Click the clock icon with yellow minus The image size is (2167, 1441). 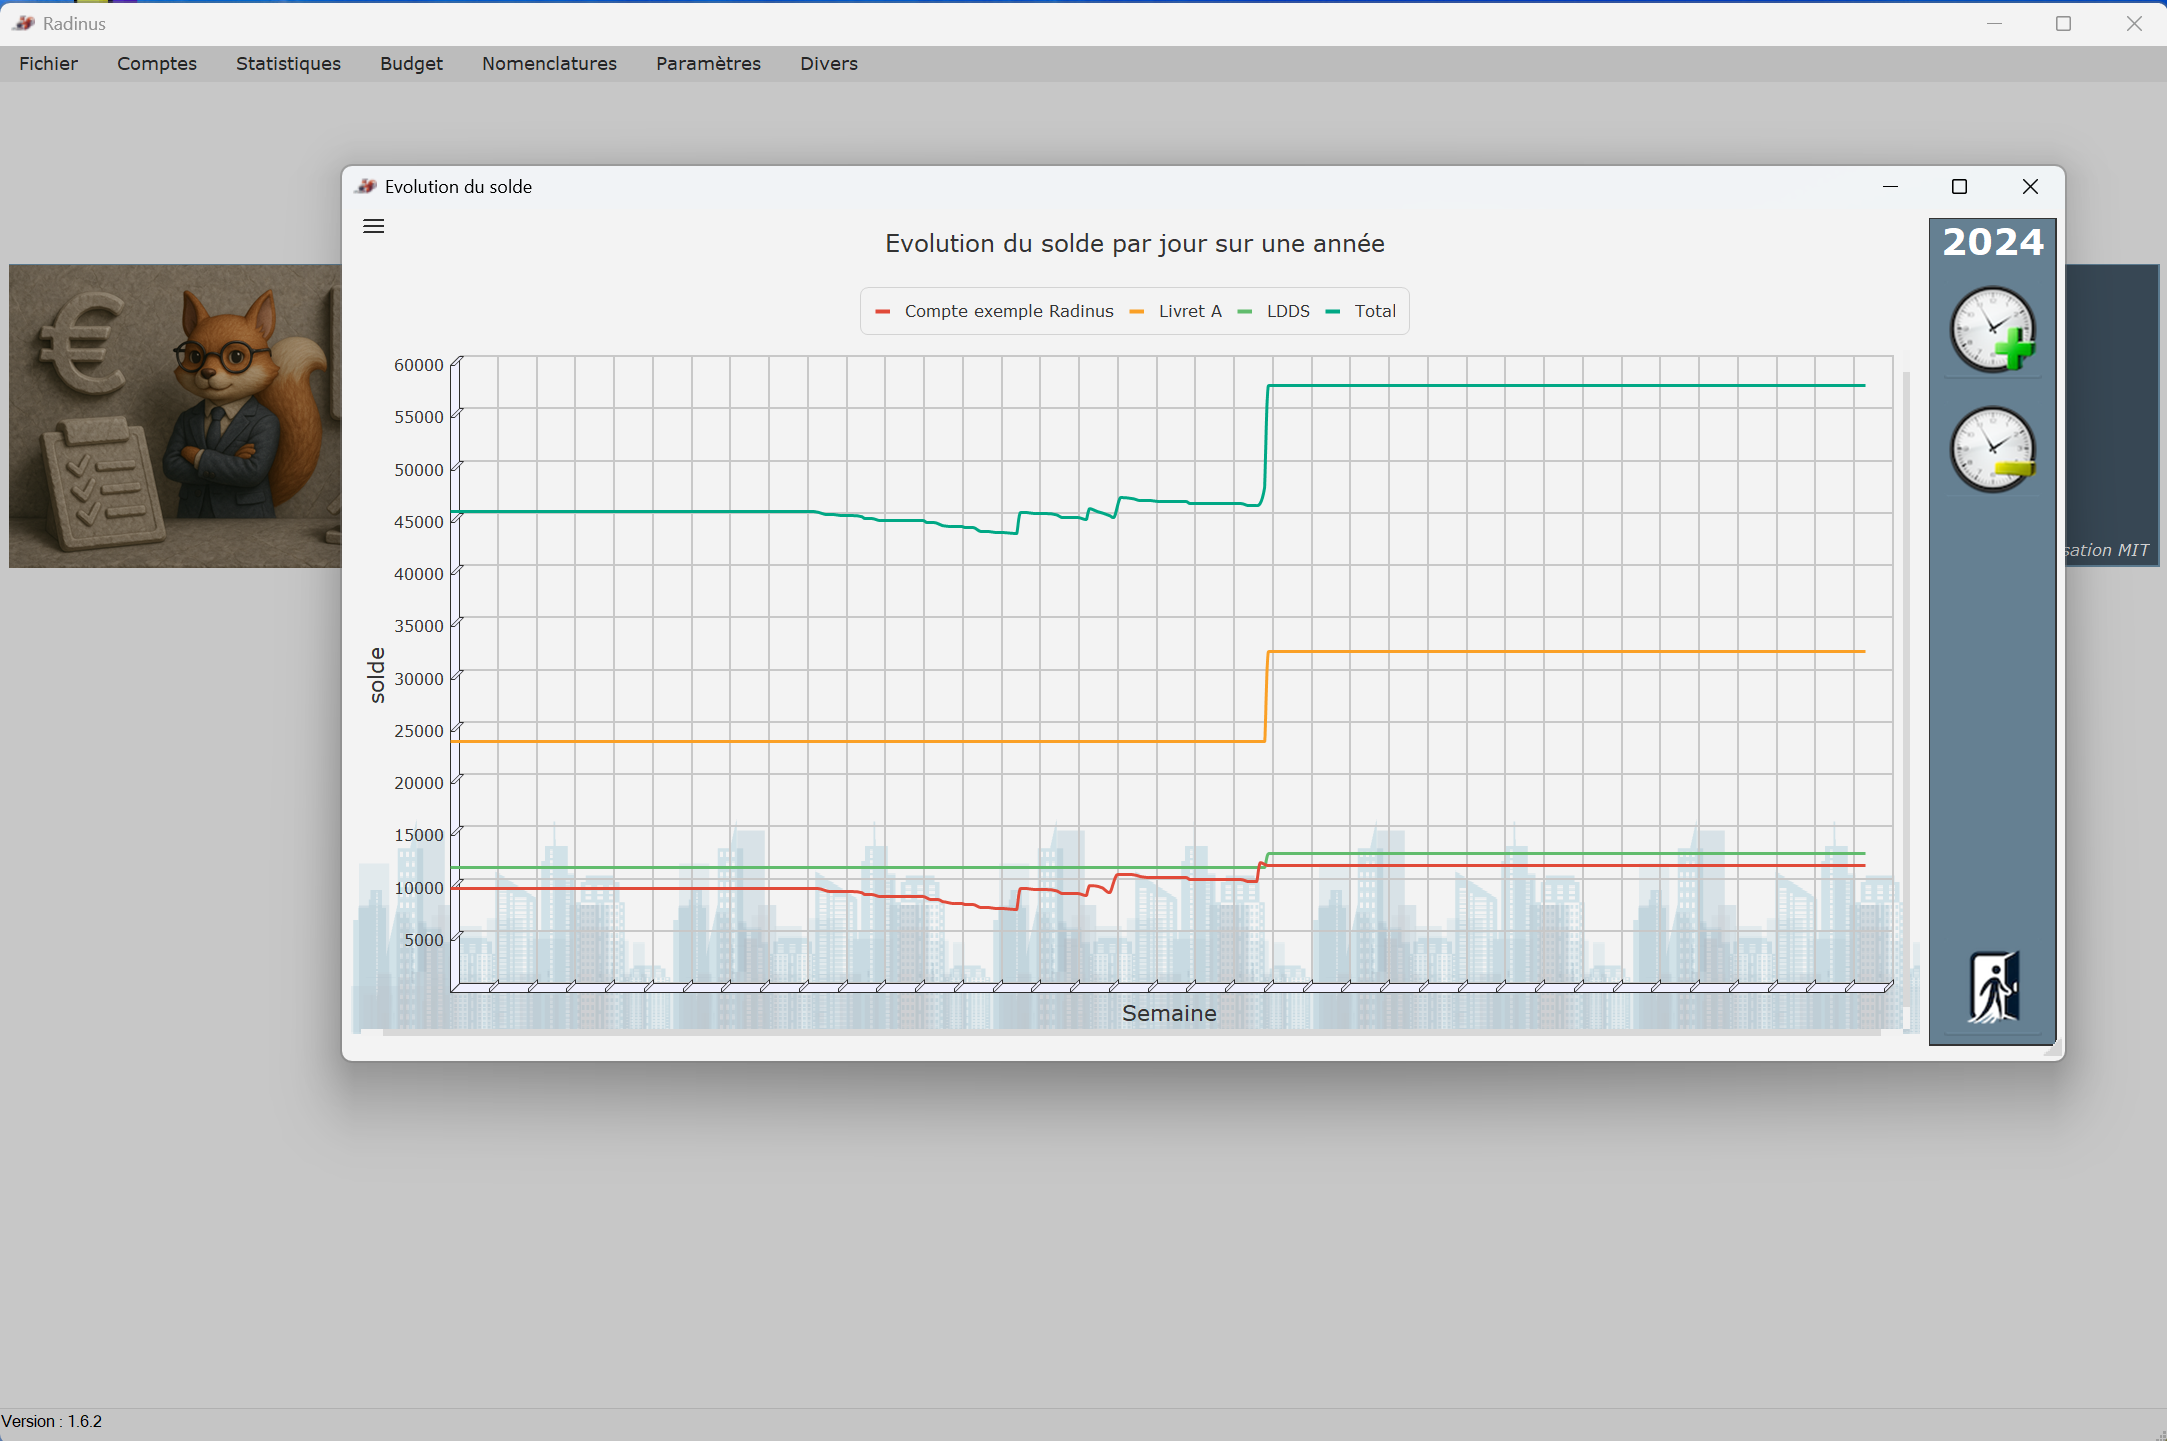(x=1992, y=449)
